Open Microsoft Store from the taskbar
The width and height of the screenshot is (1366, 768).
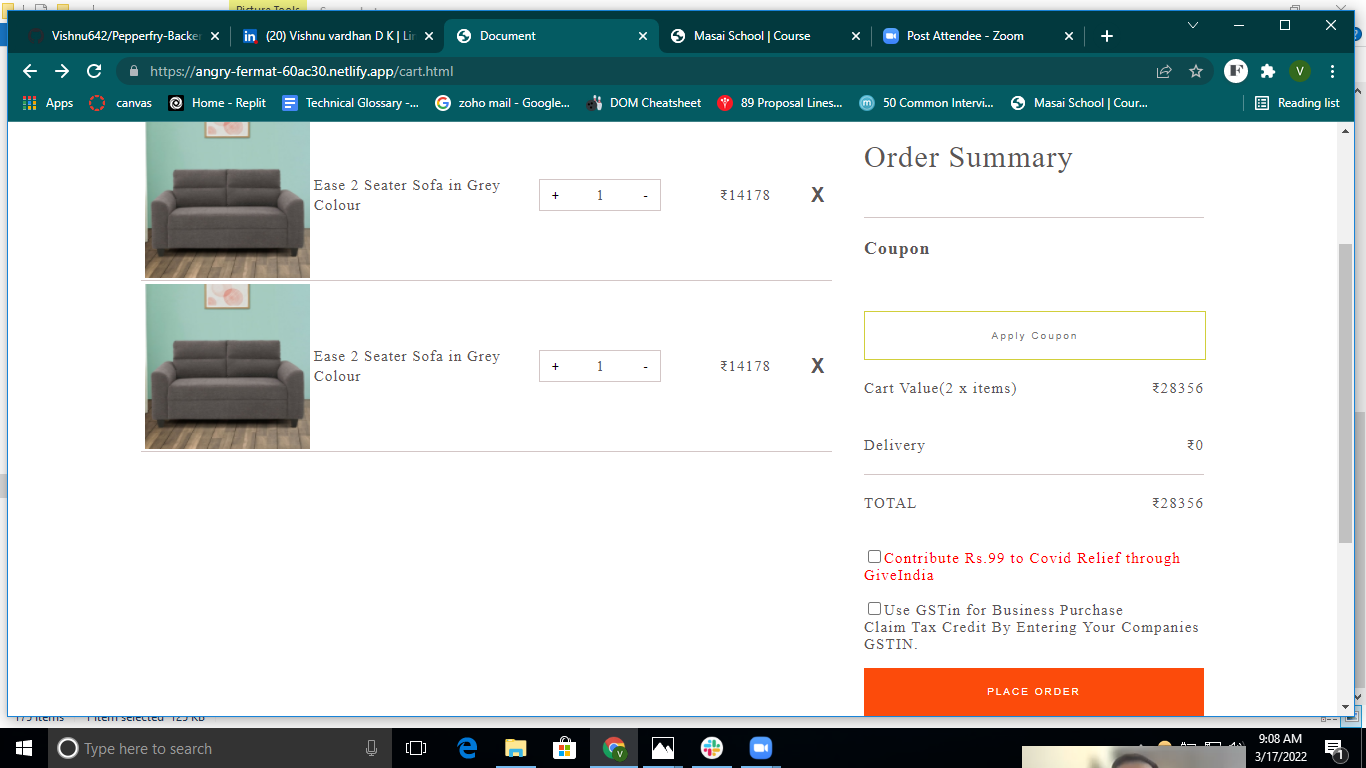pyautogui.click(x=565, y=748)
